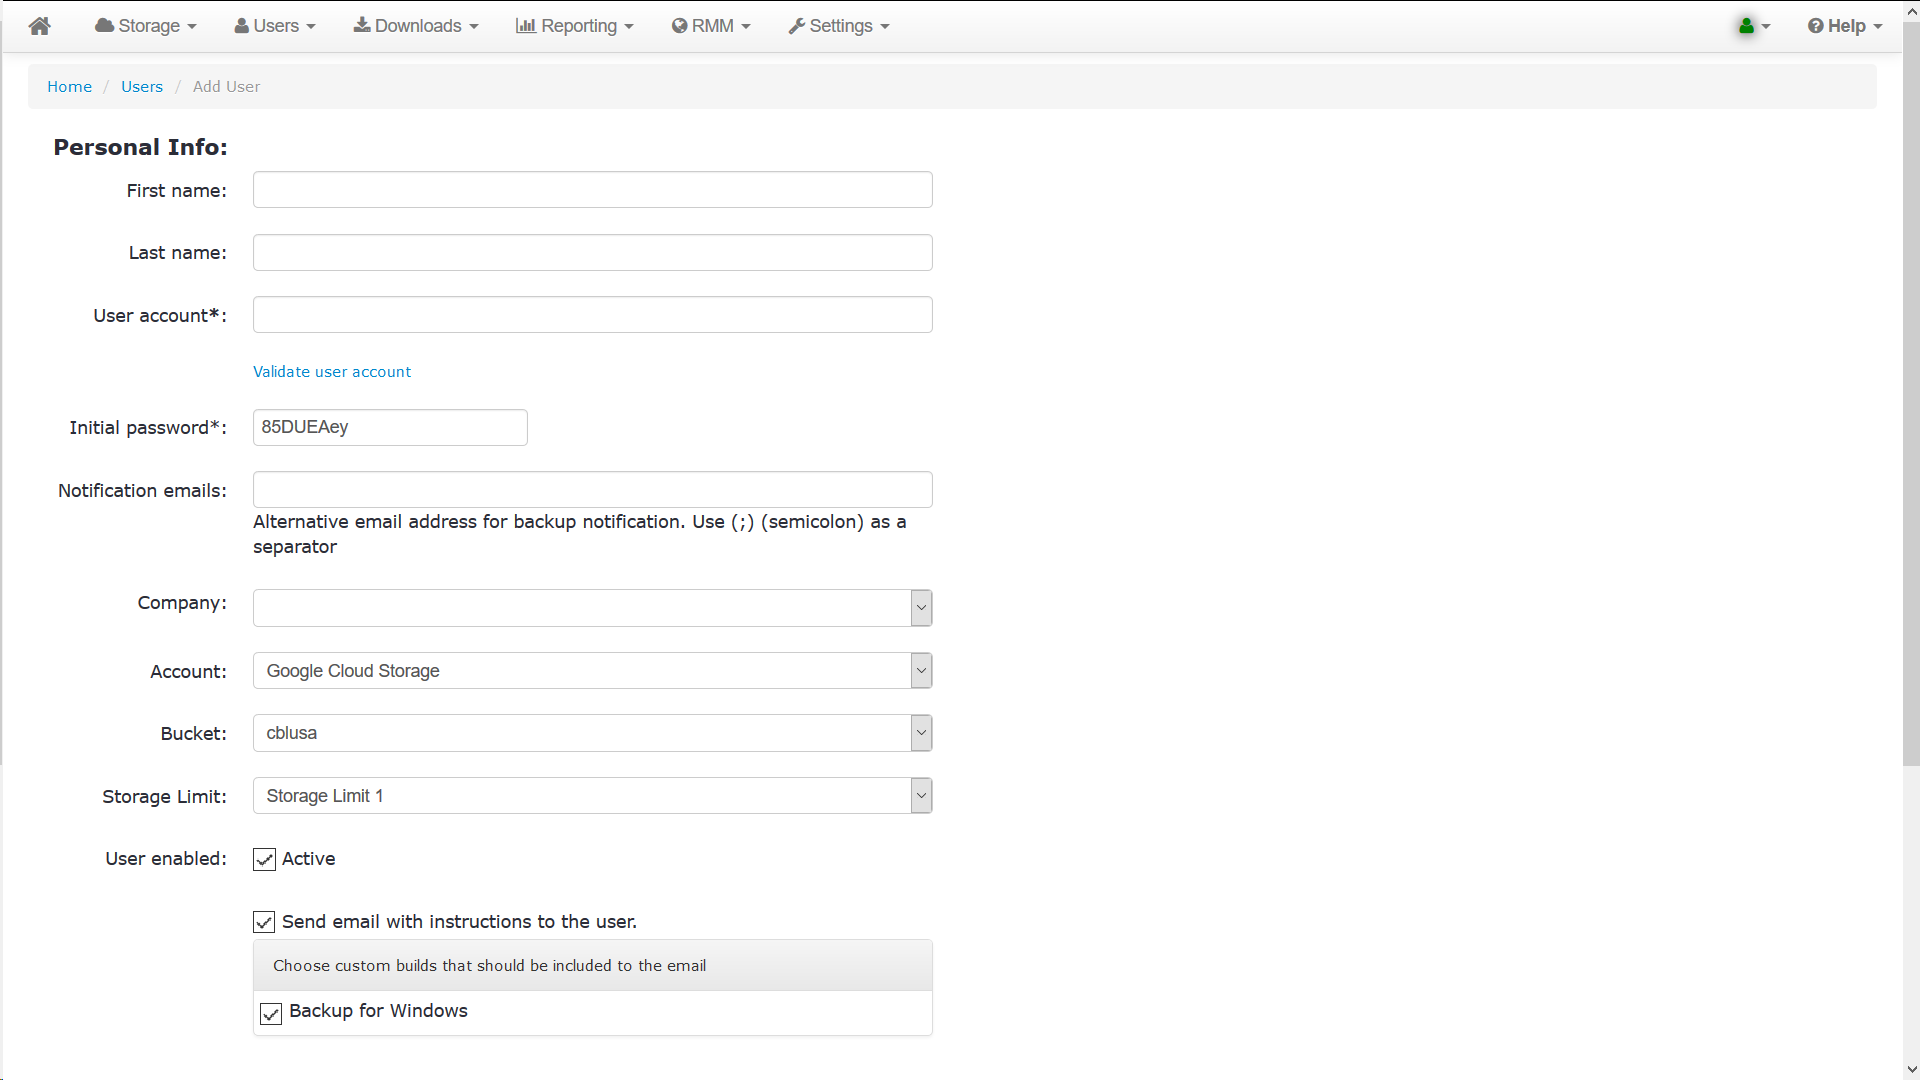Click the home icon in navbar
The image size is (1920, 1080).
40,26
